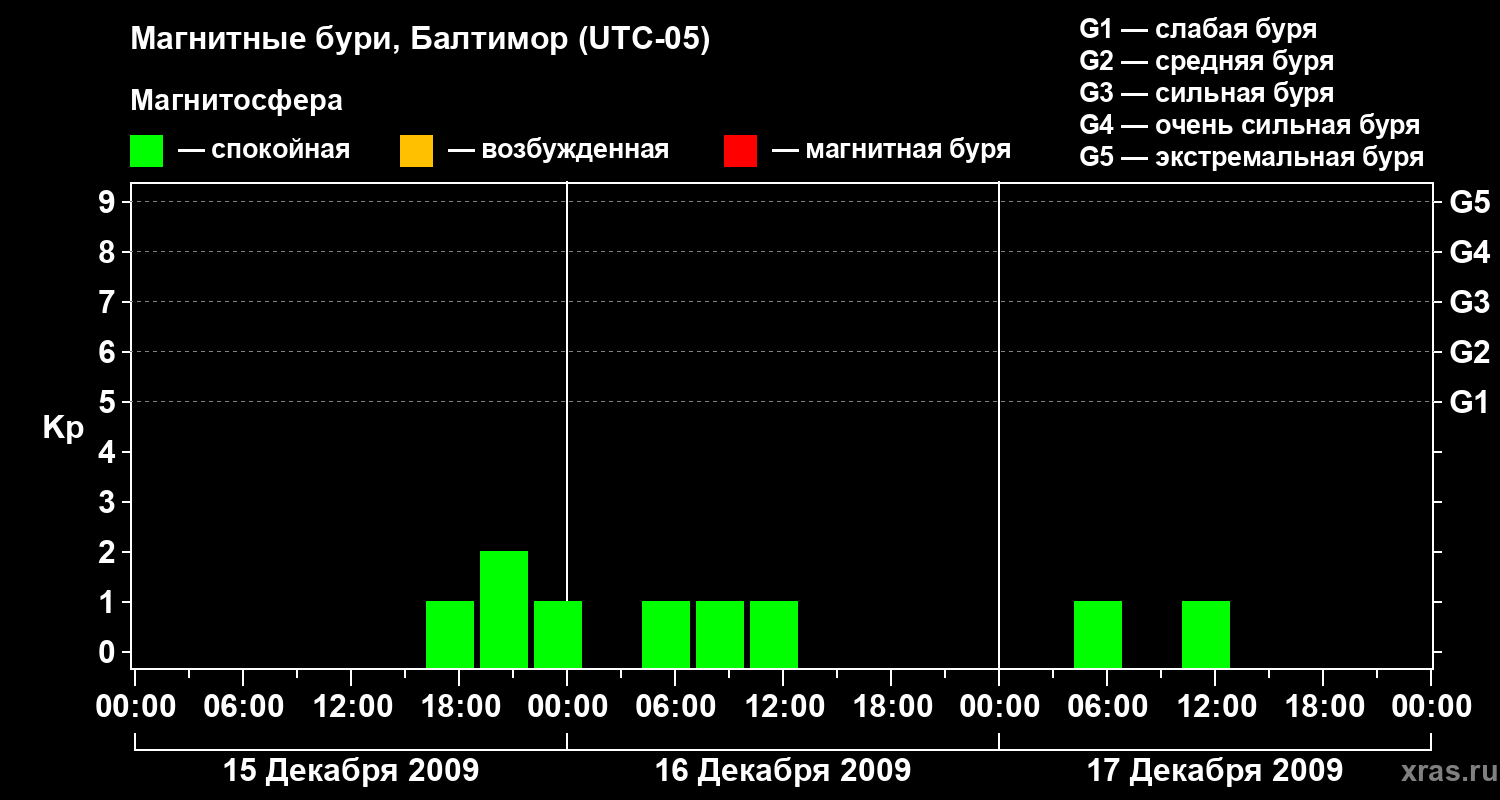Screen dimensions: 1500x800
Task: Click the '16 Декабря 2009' date label
Action: (782, 771)
